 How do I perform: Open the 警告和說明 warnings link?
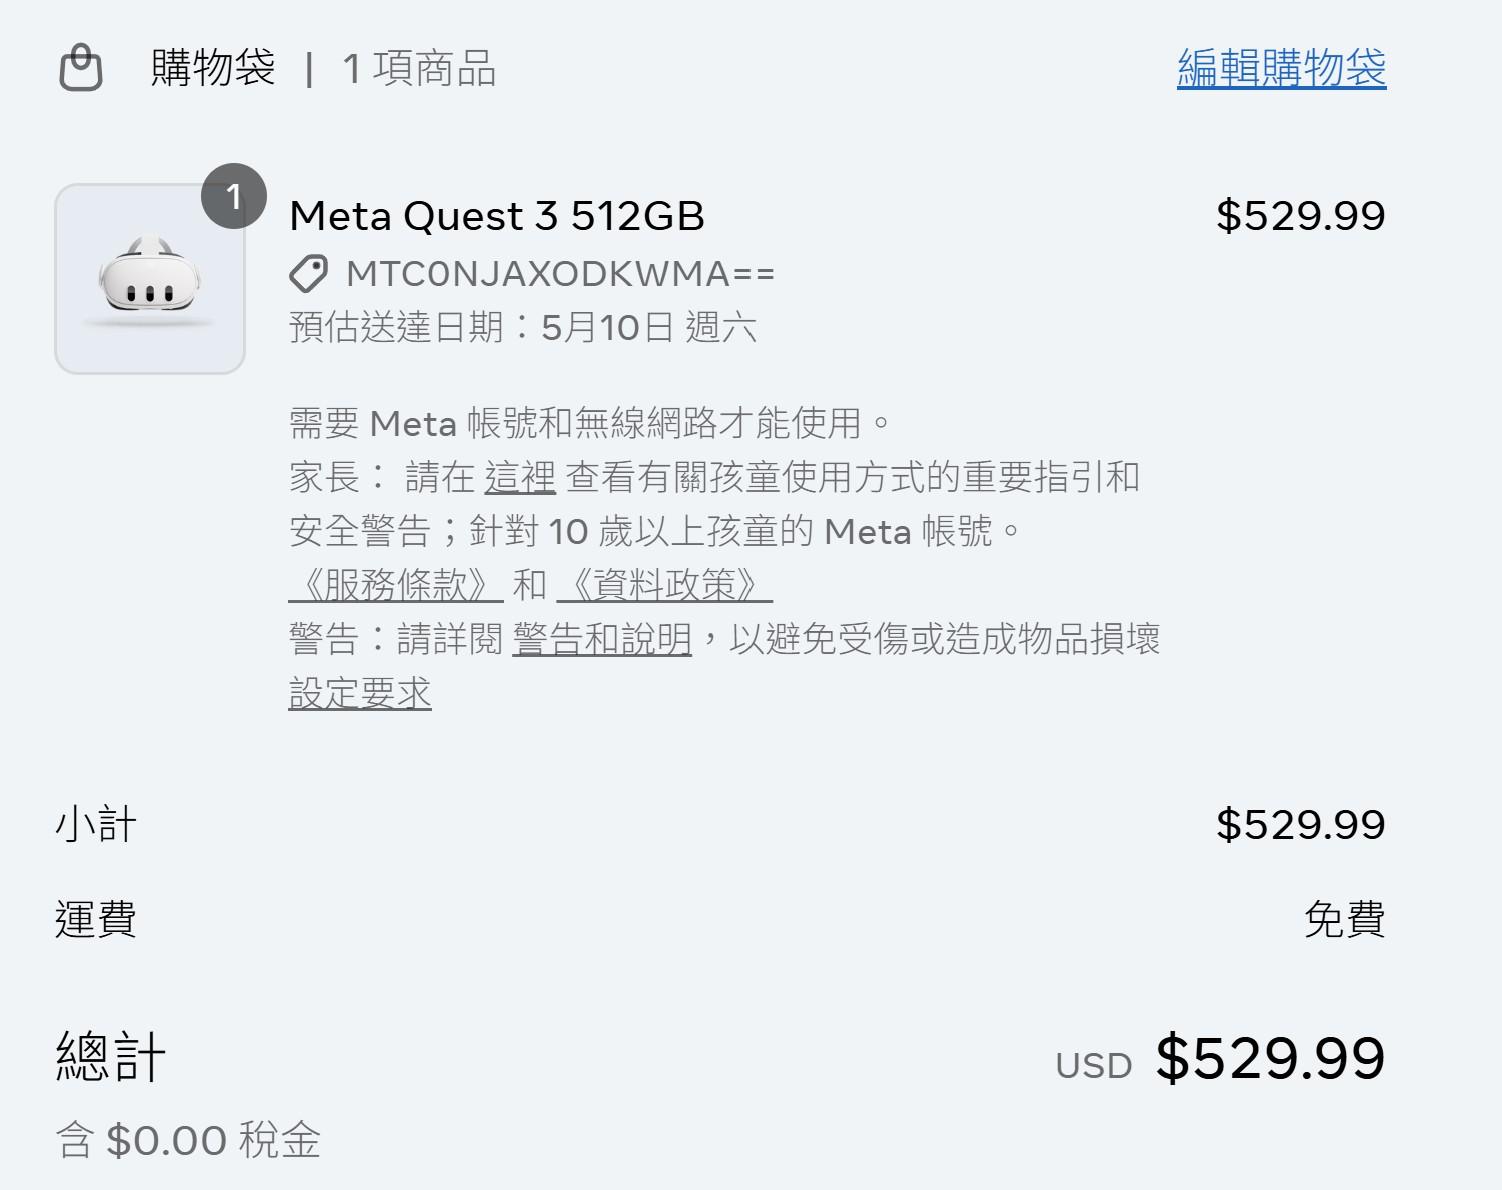pos(602,638)
